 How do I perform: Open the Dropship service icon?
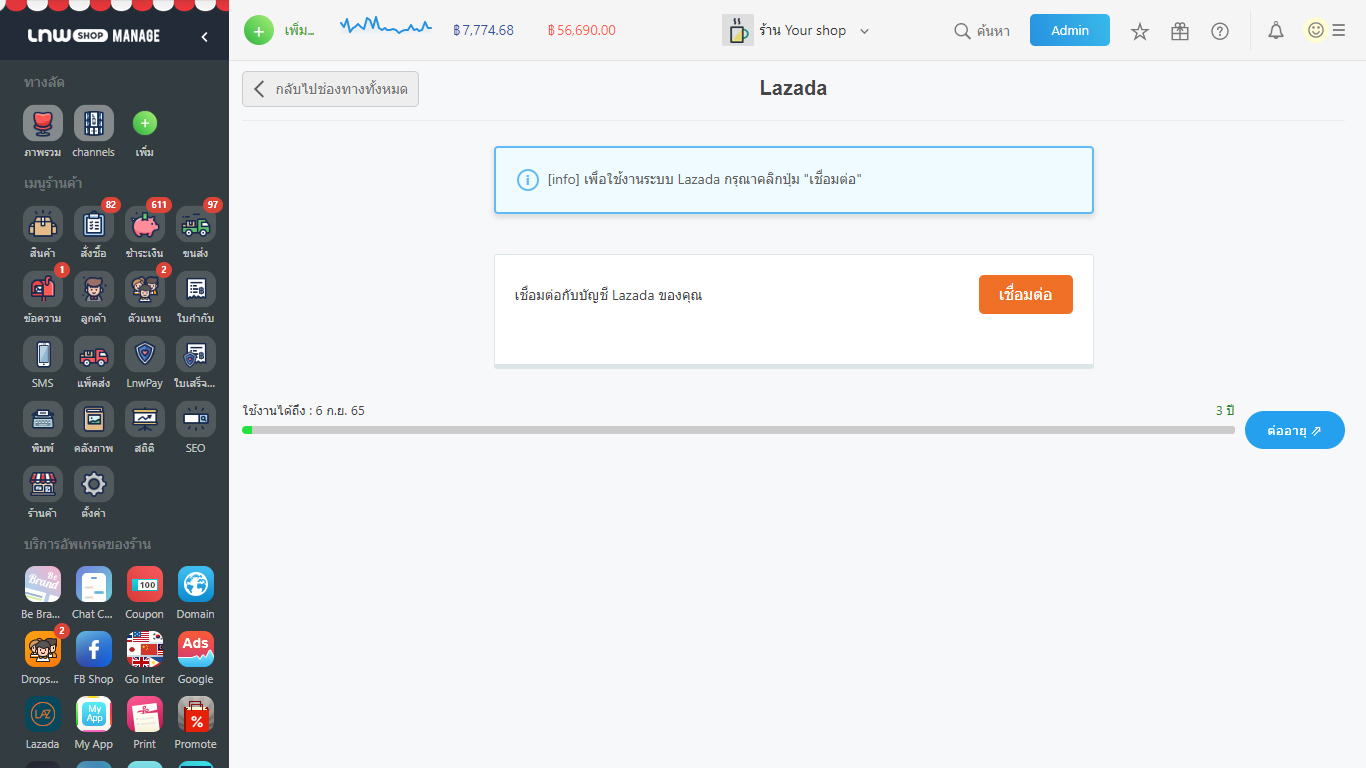point(43,649)
